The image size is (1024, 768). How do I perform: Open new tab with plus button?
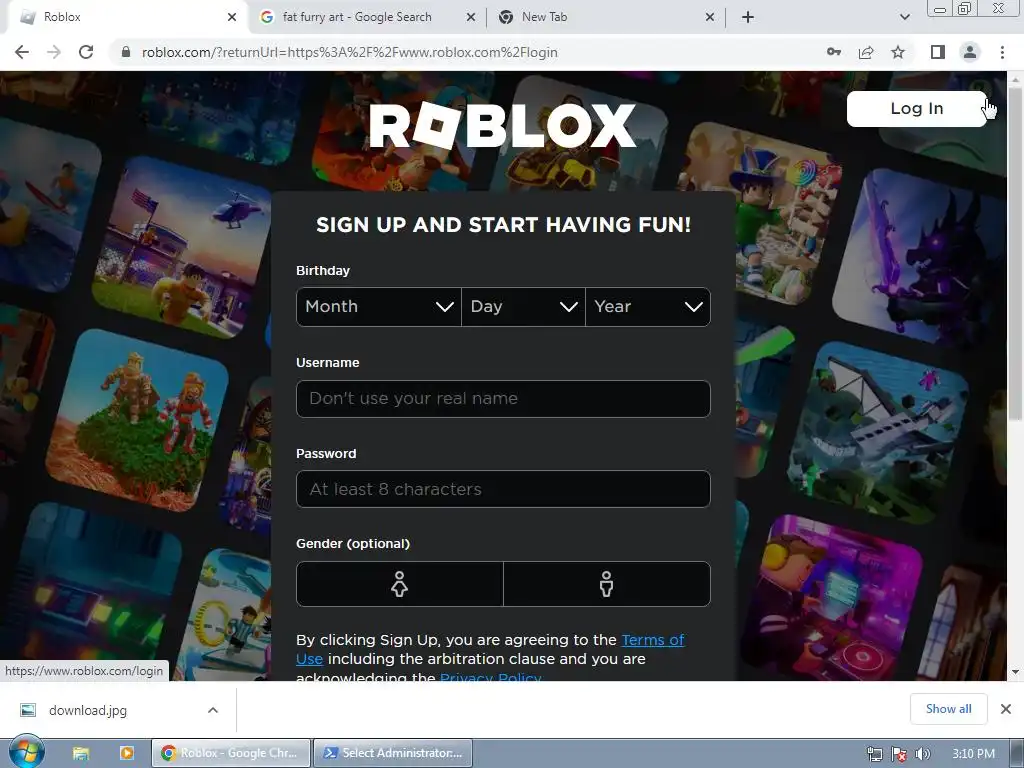748,17
